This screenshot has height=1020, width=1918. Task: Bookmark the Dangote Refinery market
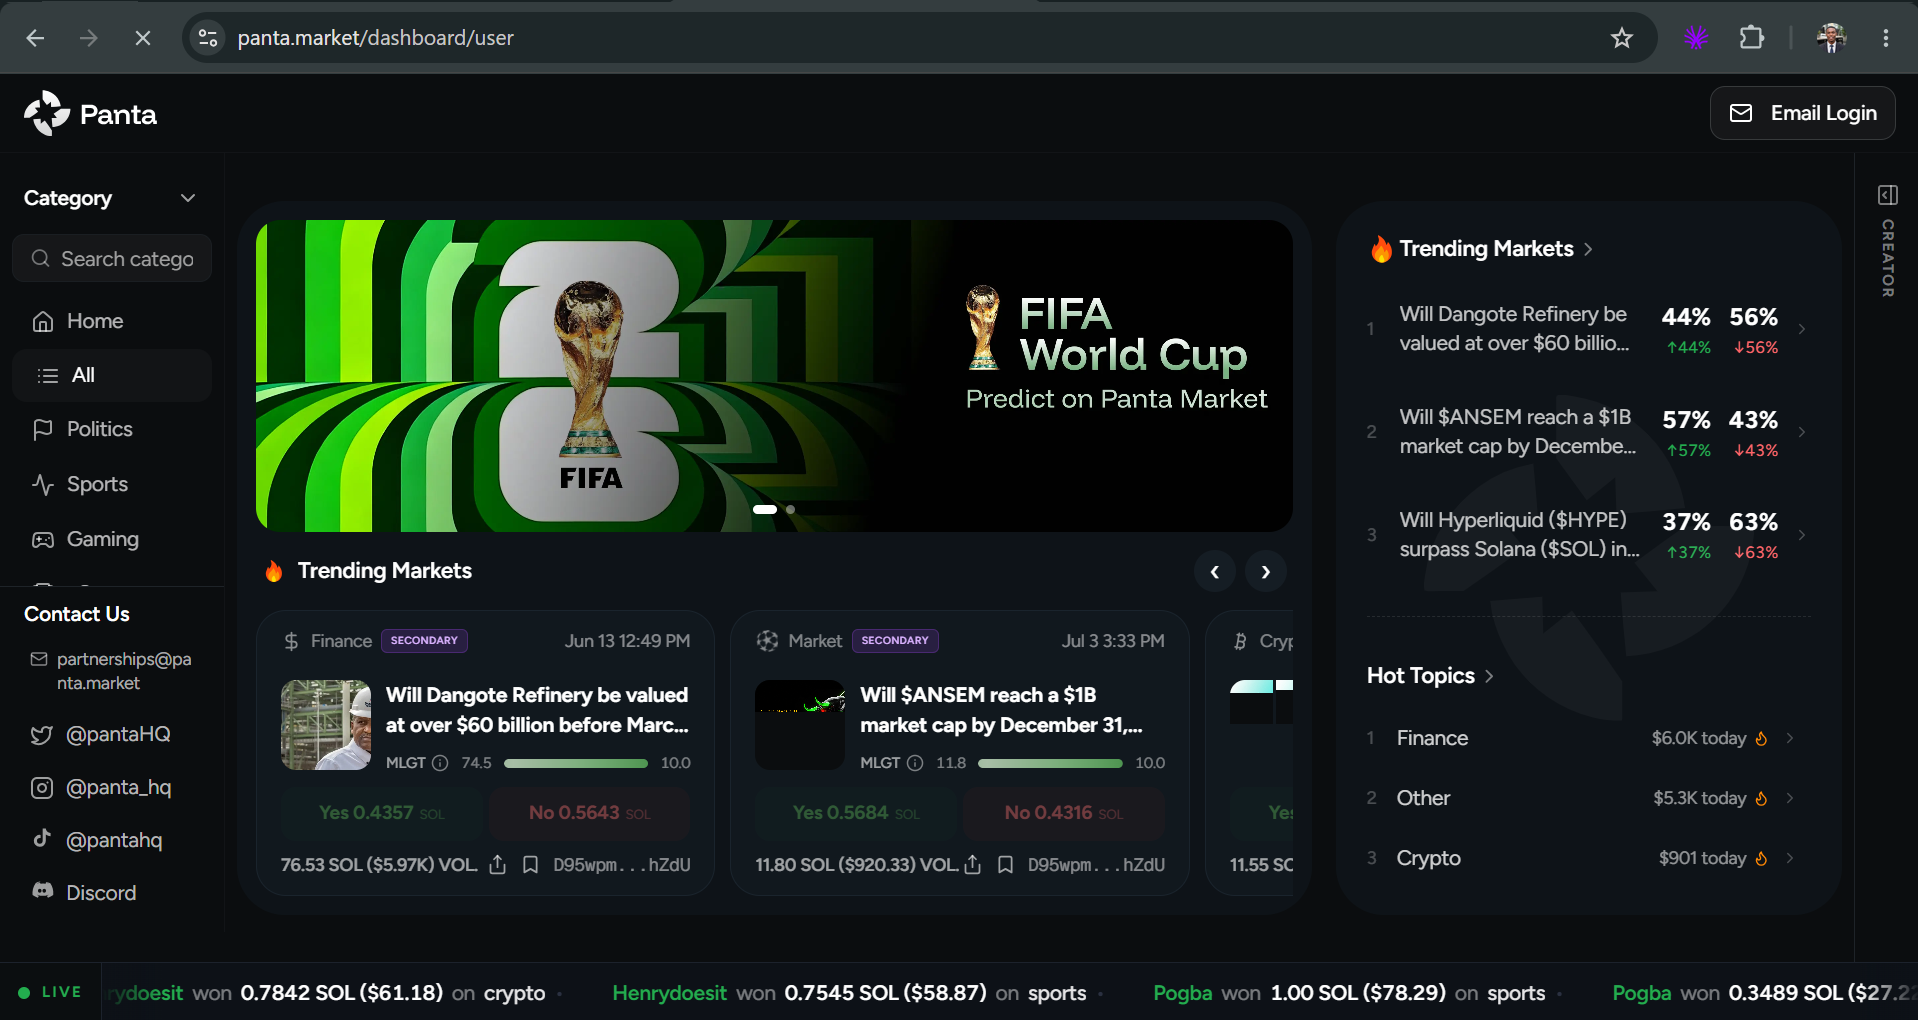[531, 864]
